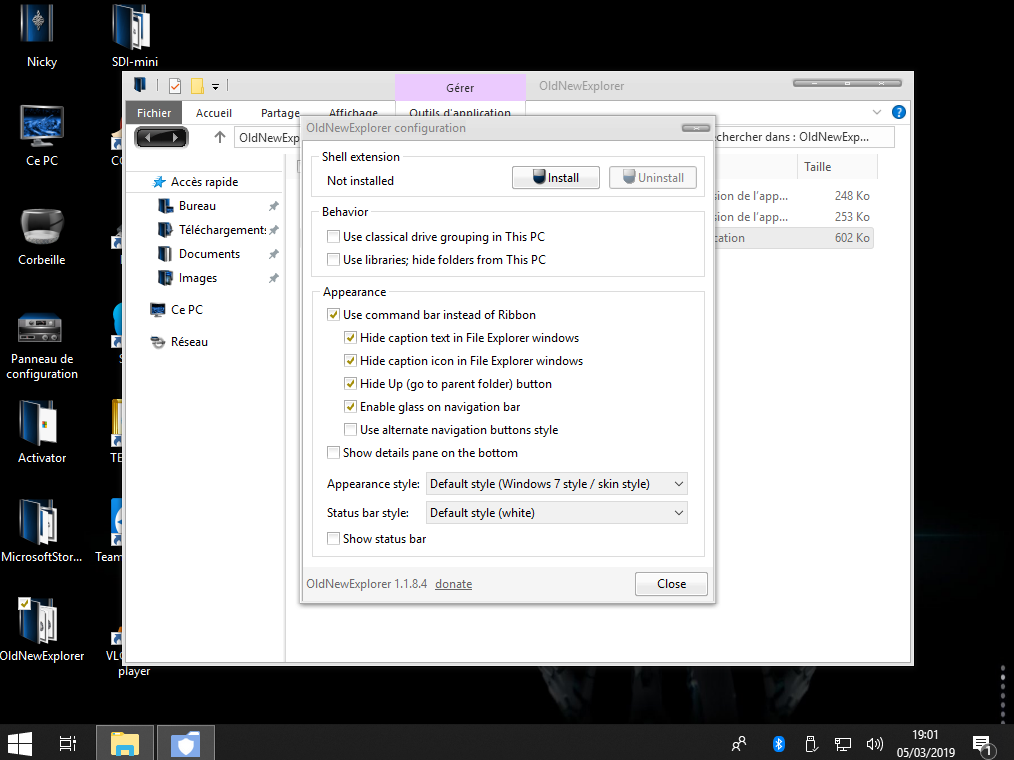
Task: Enable classical drive grouping in This PC
Action: point(333,237)
